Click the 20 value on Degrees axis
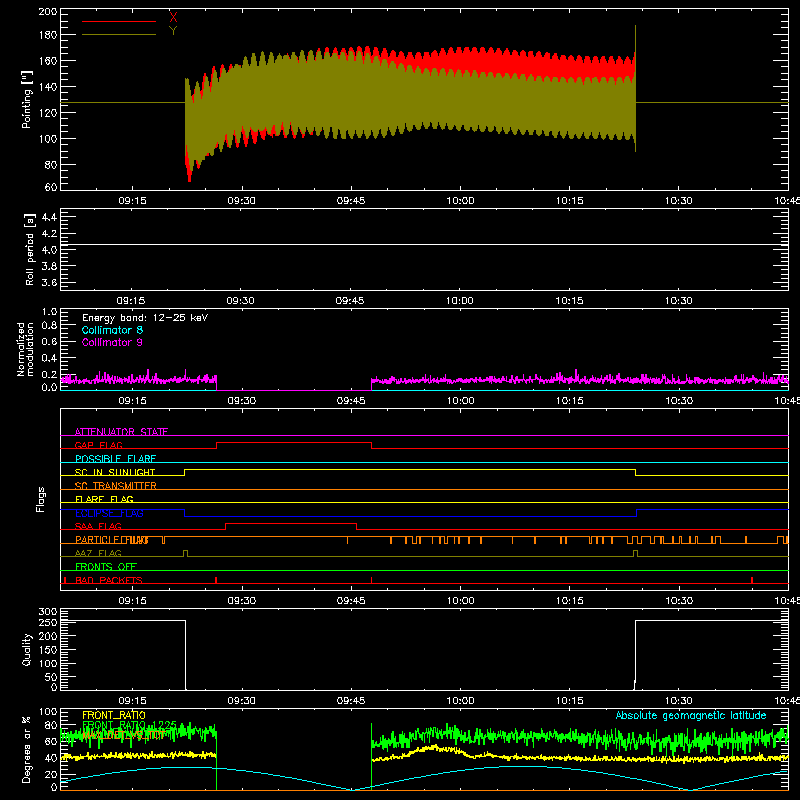 [51, 774]
